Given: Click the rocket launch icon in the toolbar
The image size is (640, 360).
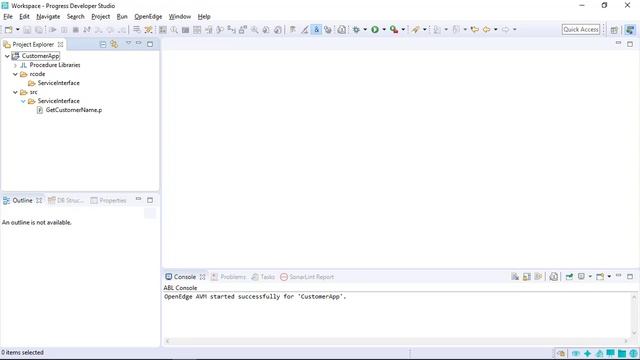Looking at the screenshot, I should [416, 30].
